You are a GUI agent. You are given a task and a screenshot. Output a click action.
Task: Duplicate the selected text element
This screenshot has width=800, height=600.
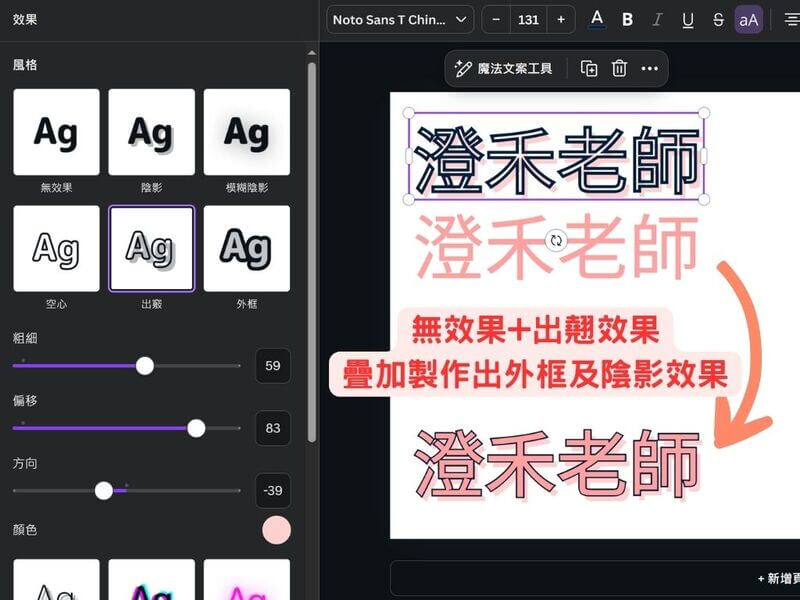[x=589, y=68]
